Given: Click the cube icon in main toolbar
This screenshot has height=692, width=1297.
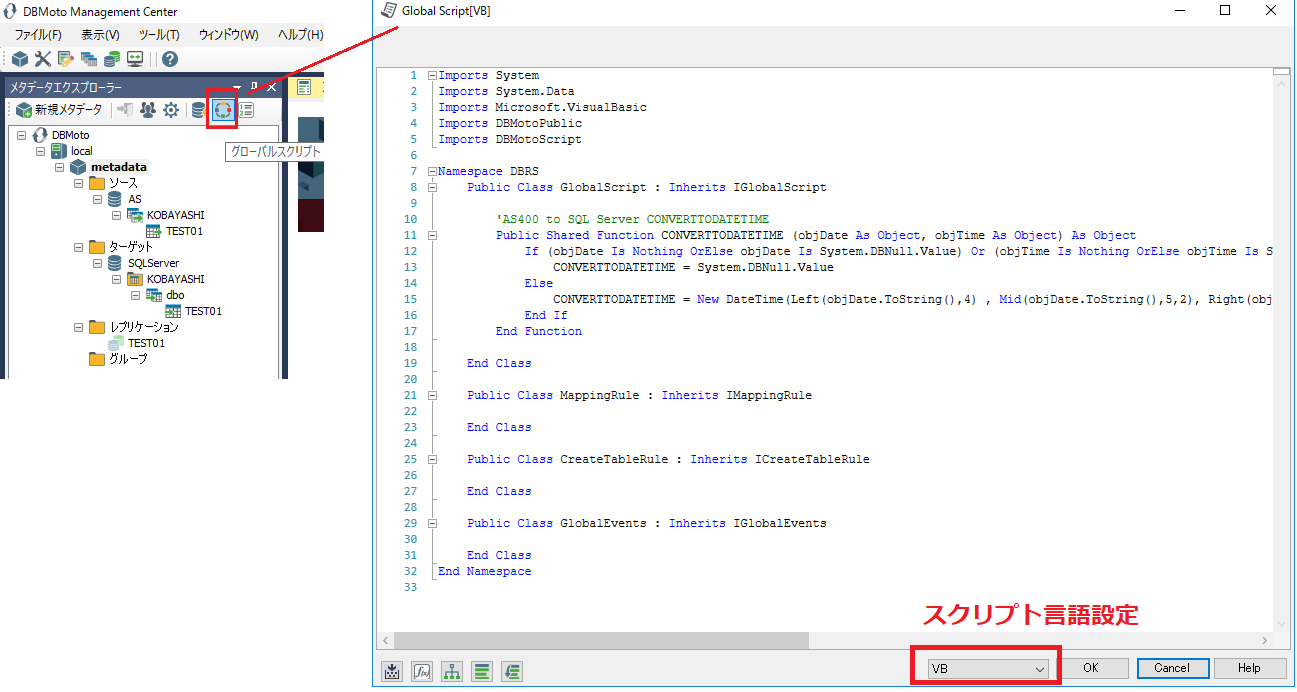Looking at the screenshot, I should point(20,59).
